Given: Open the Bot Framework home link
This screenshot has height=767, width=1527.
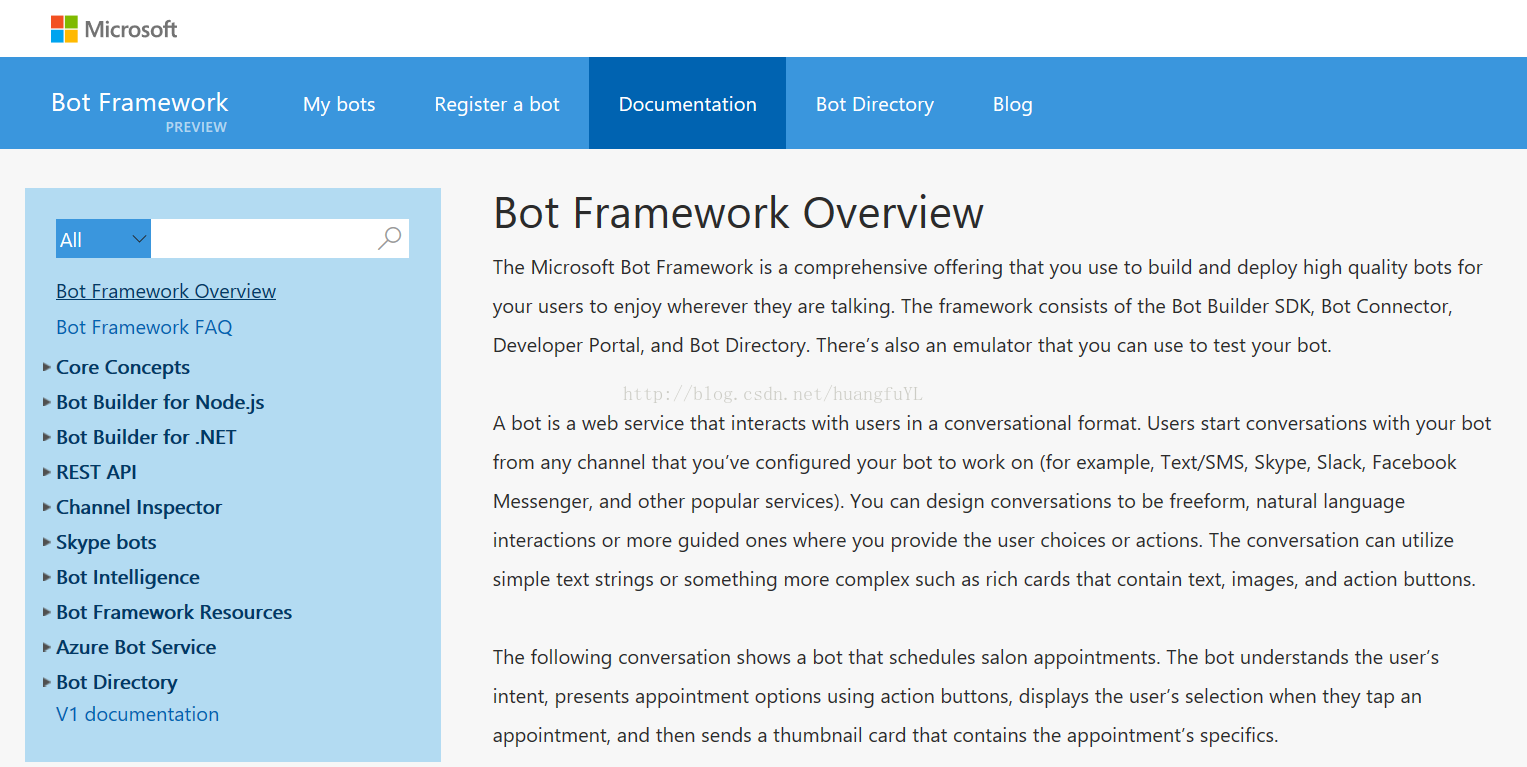Looking at the screenshot, I should point(139,102).
